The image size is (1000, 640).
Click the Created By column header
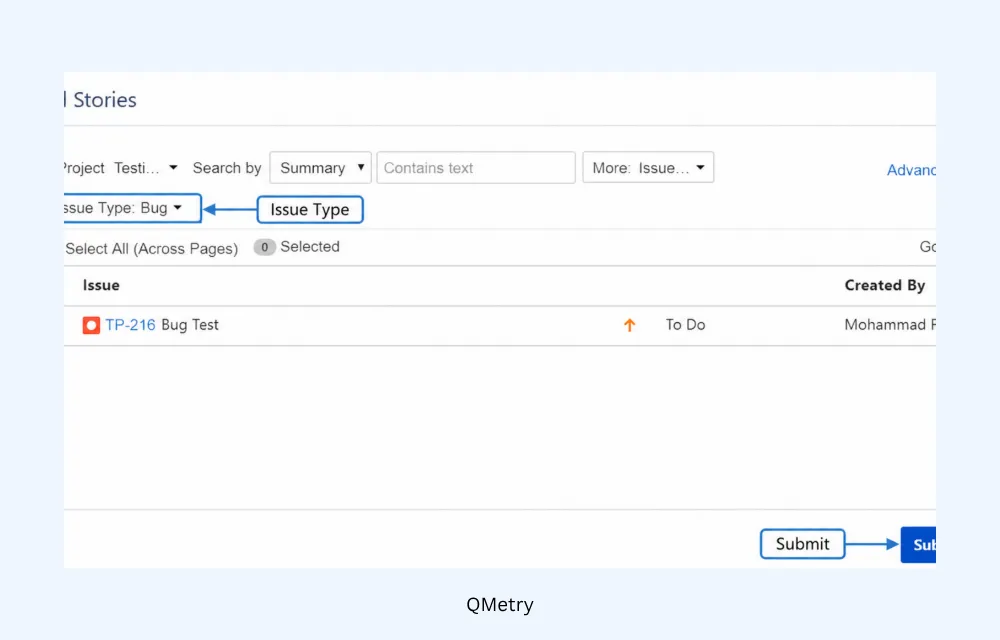tap(885, 285)
